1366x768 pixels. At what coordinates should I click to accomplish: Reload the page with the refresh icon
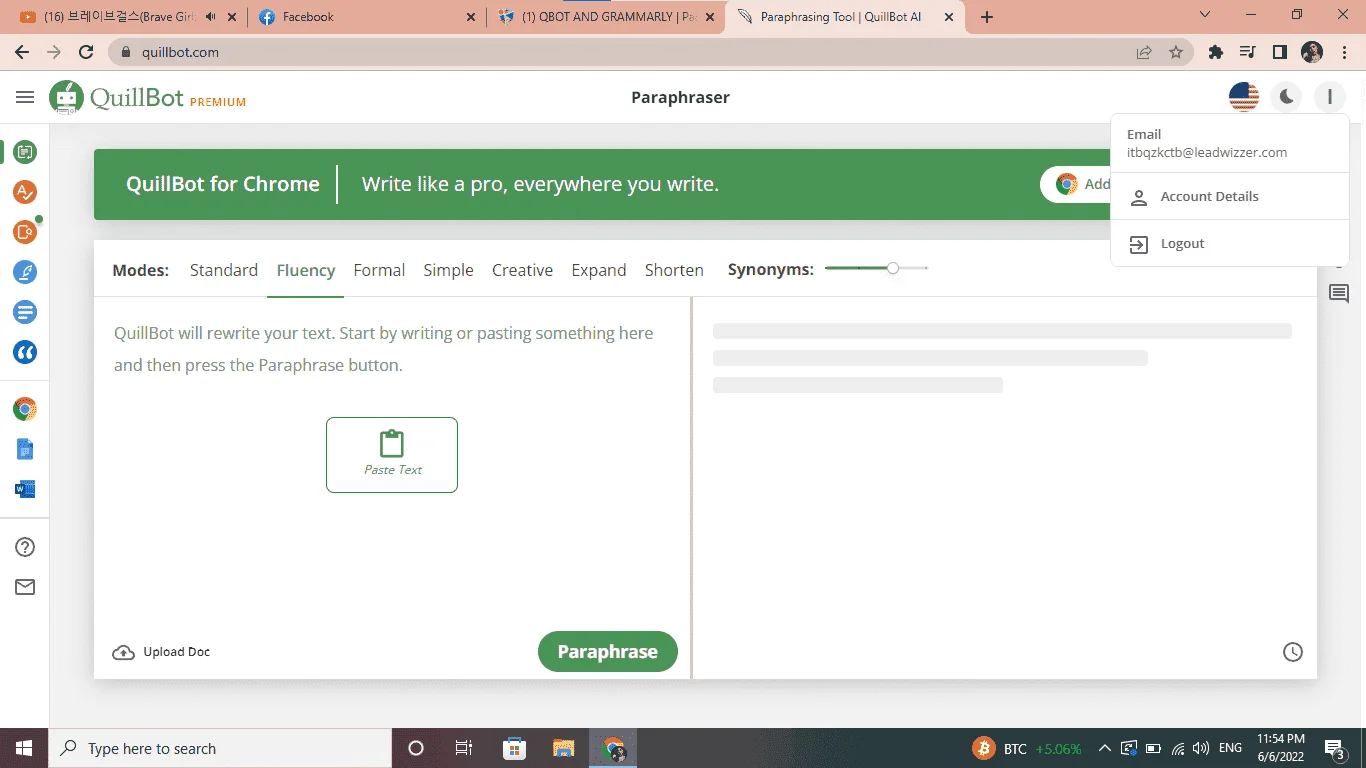coord(86,52)
